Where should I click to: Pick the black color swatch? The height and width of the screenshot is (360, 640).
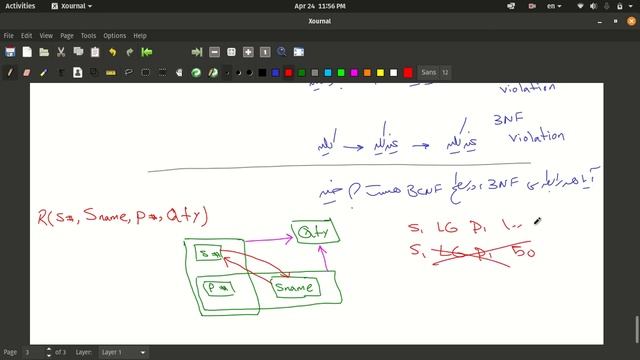[262, 73]
